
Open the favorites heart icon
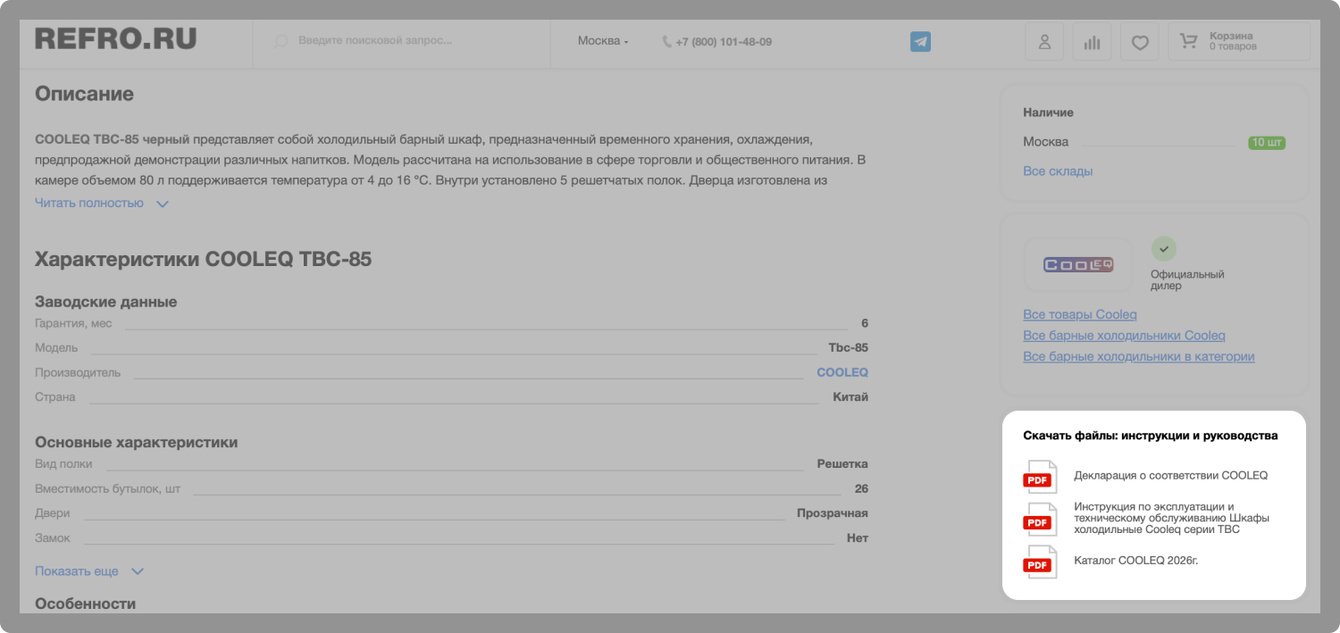pyautogui.click(x=1140, y=42)
